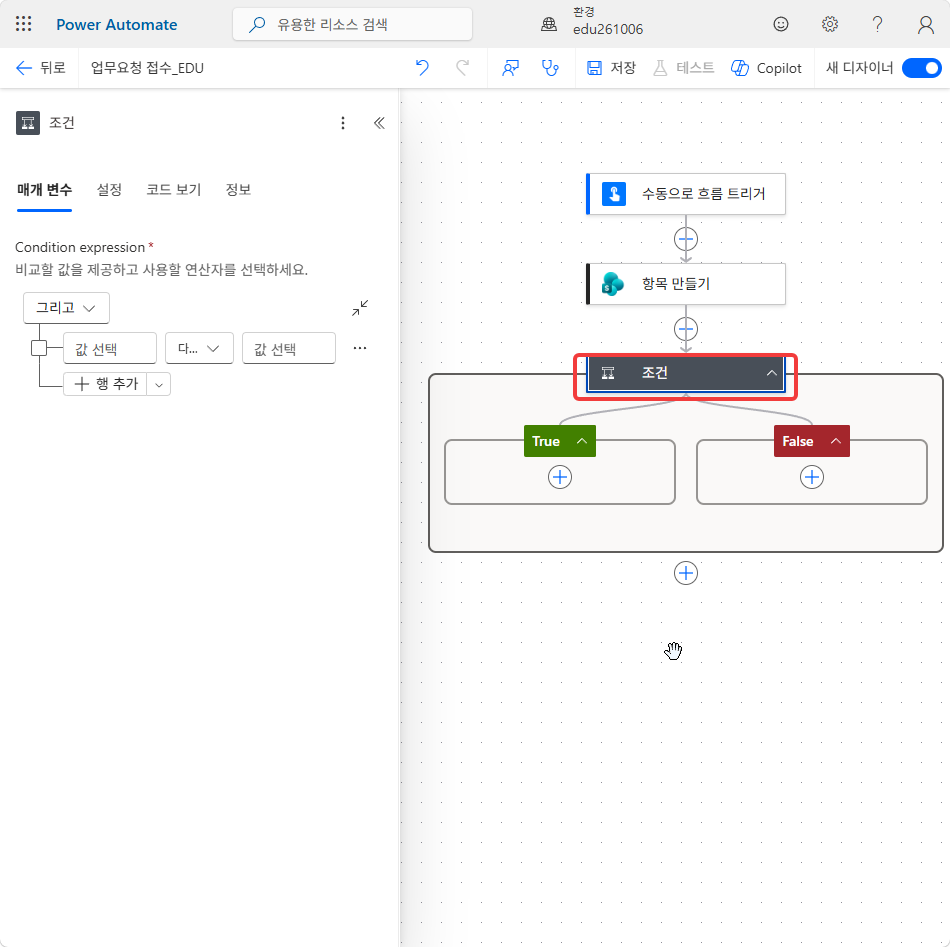
Task: Toggle the 새 디자이너 switch
Action: coord(921,68)
